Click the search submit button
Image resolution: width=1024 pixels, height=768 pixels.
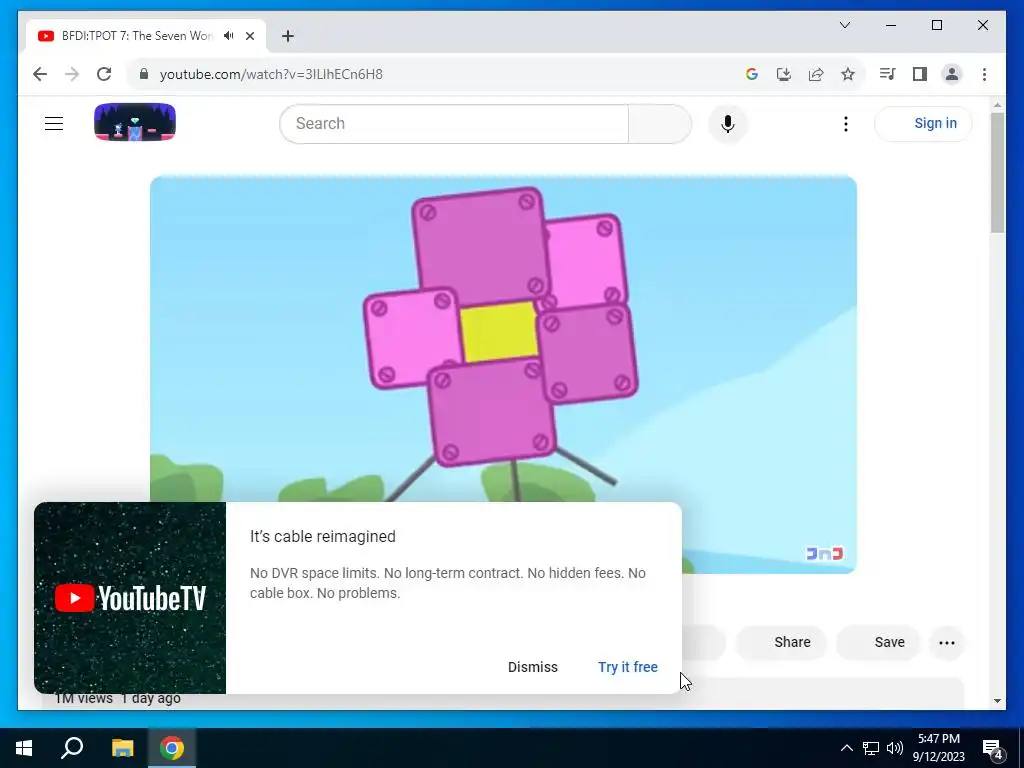[660, 123]
